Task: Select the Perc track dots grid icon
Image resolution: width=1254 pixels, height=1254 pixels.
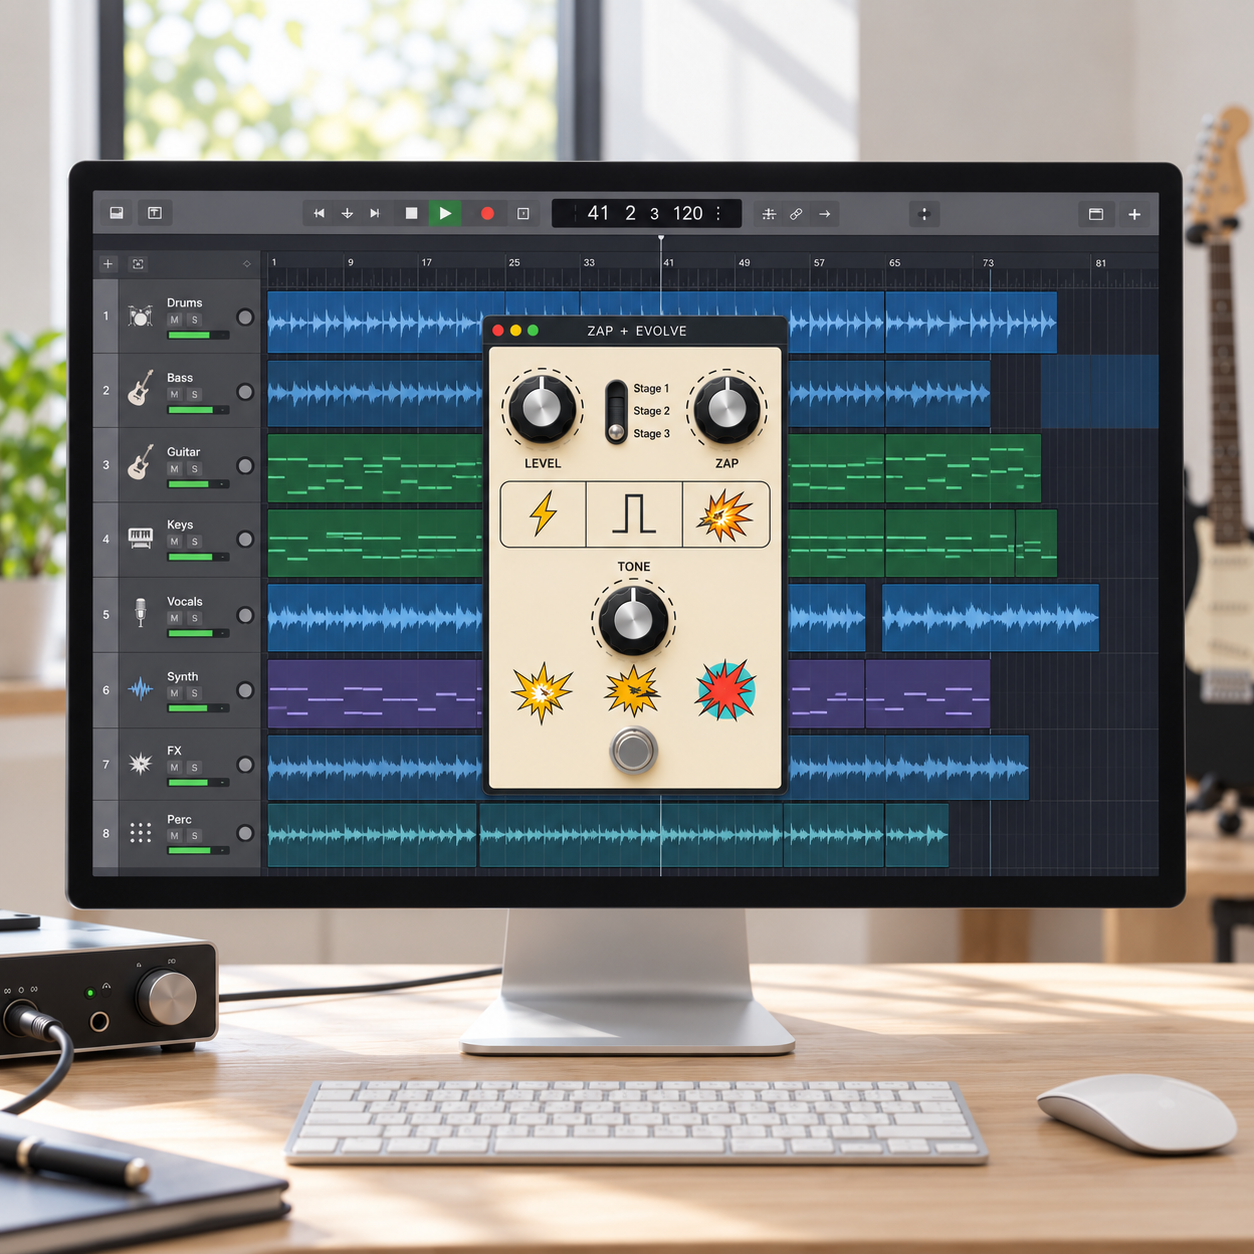Action: (x=140, y=833)
